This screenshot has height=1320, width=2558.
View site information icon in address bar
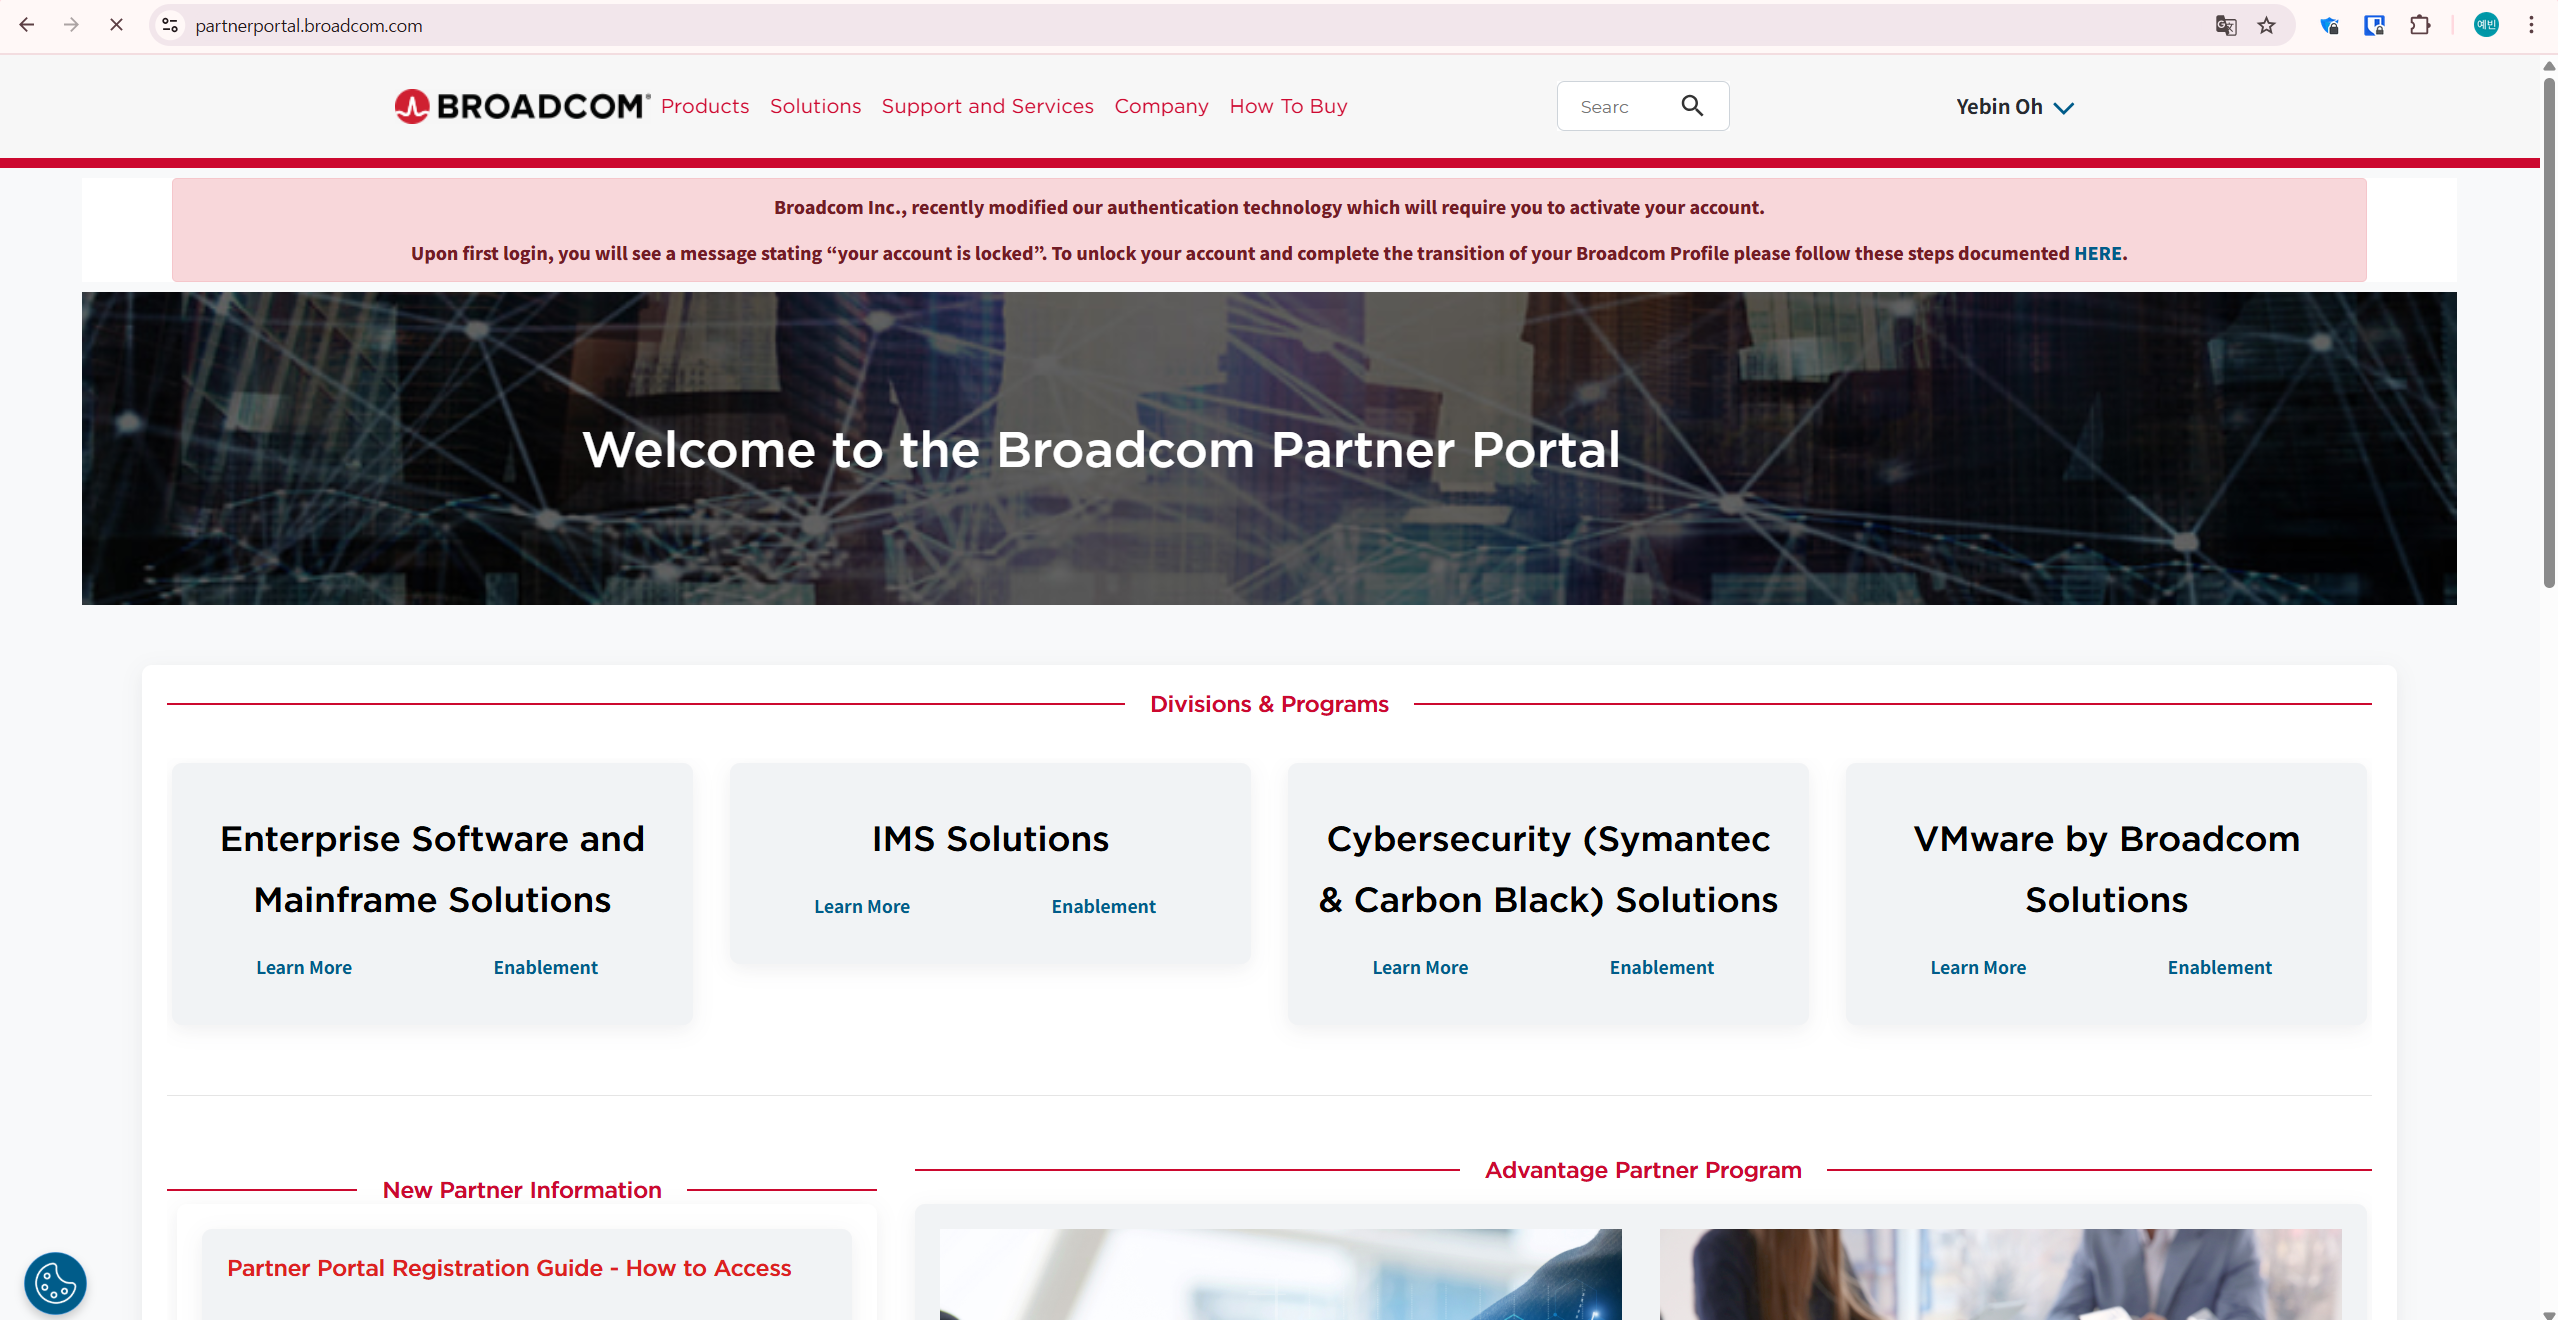[171, 25]
